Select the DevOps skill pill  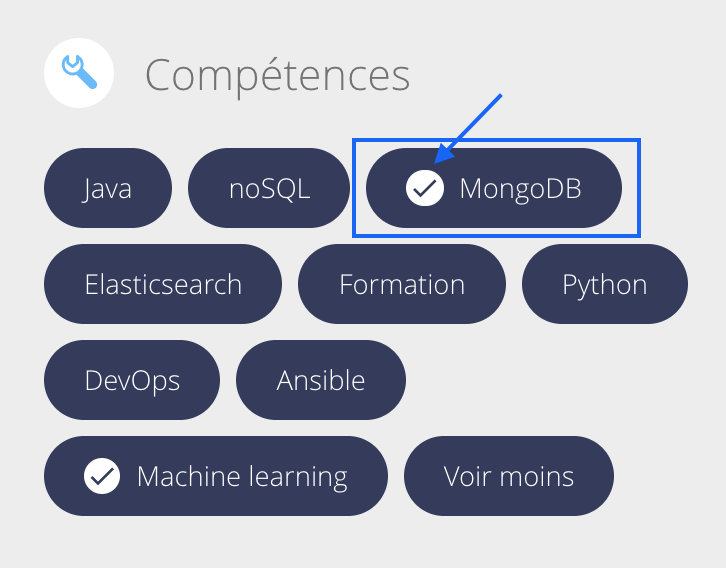132,380
